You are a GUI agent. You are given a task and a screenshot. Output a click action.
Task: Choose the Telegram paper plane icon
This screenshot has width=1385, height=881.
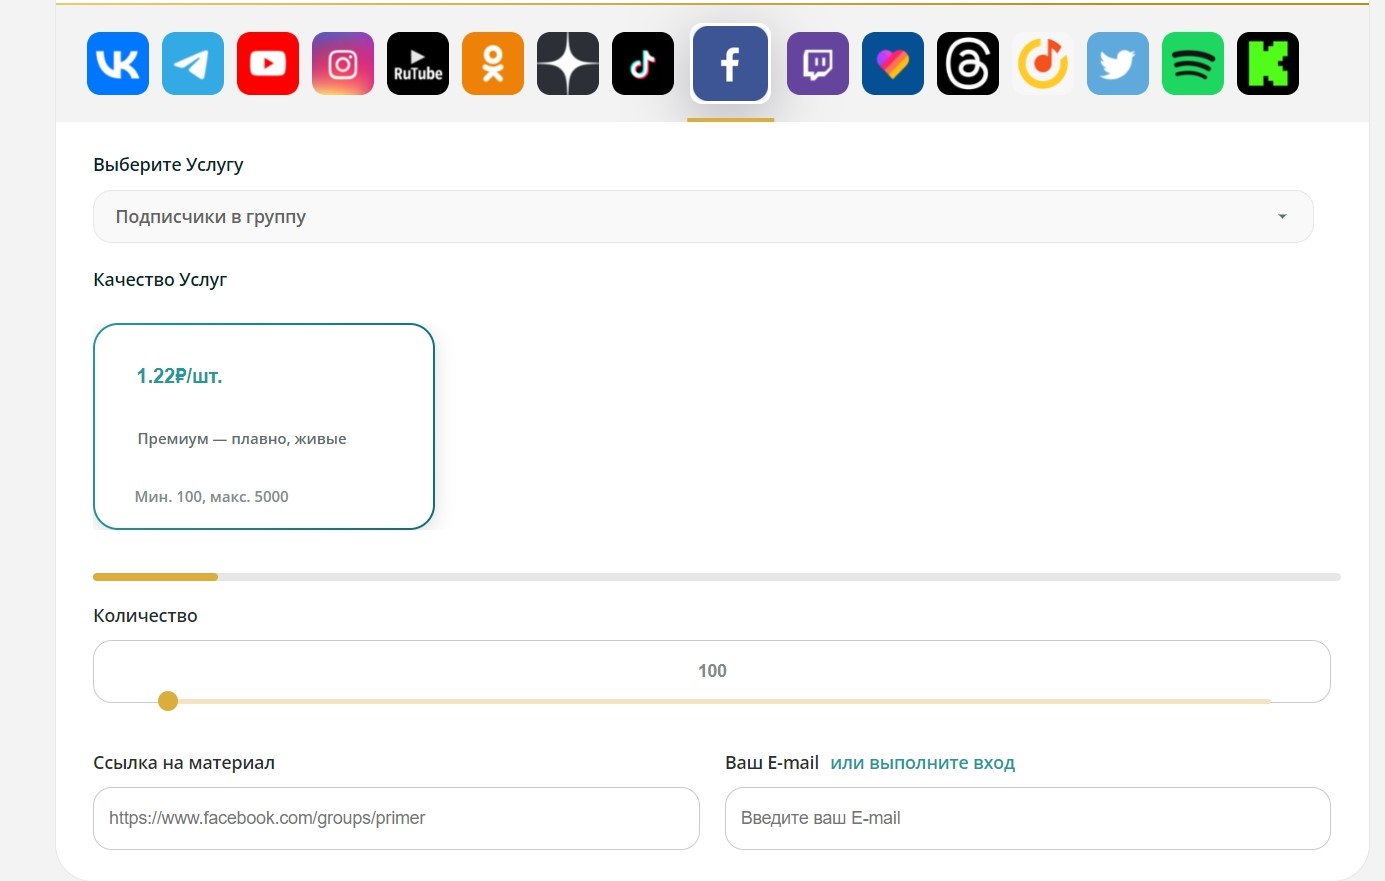[x=193, y=64]
